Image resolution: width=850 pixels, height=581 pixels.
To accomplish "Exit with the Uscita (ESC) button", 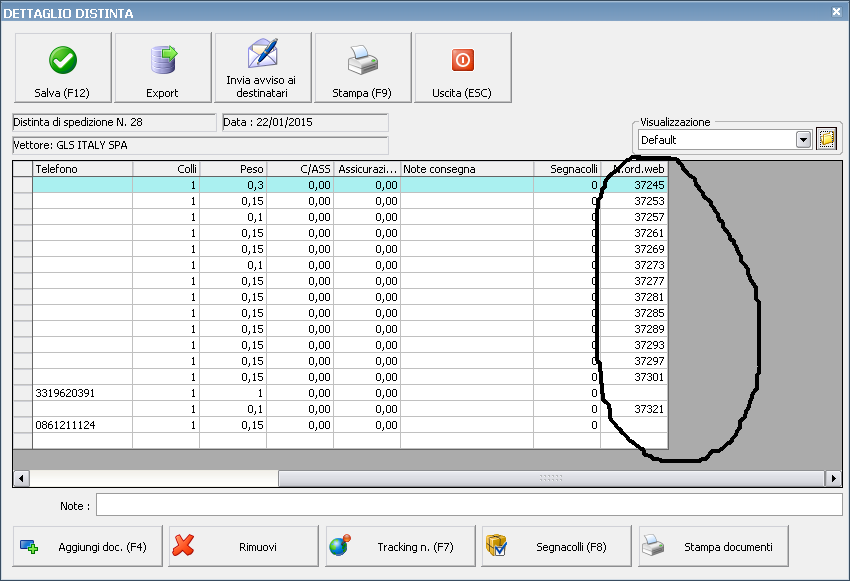I will (462, 68).
